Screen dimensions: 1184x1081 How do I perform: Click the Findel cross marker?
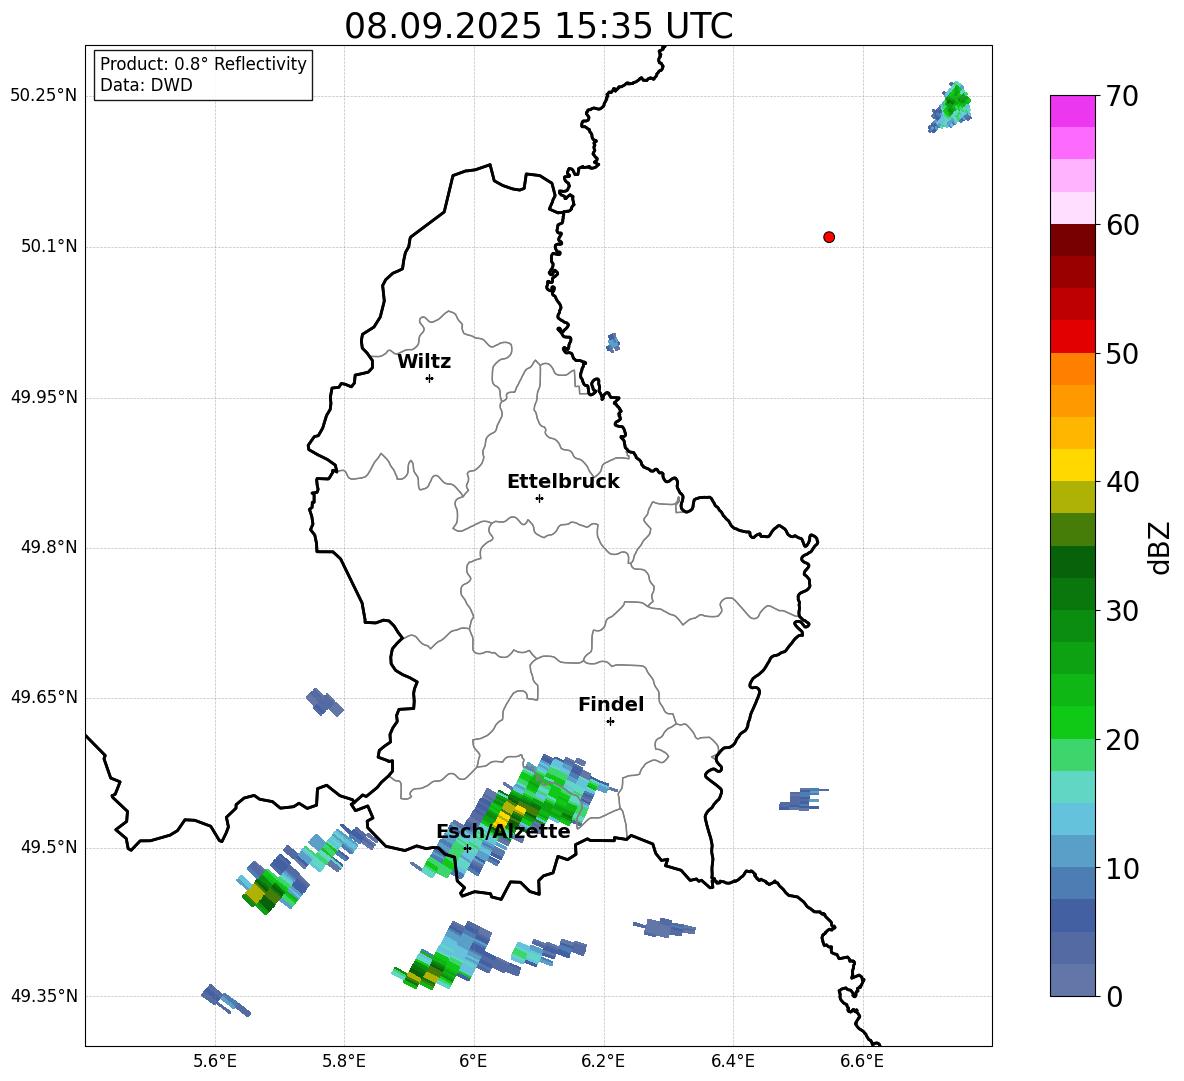(x=610, y=722)
